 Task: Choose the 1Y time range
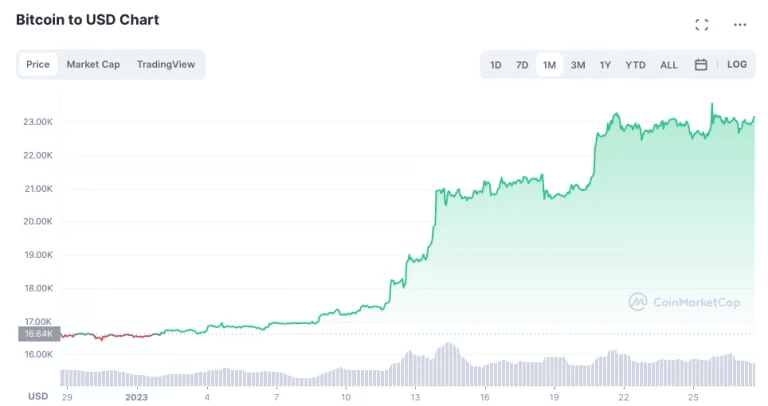coord(605,65)
